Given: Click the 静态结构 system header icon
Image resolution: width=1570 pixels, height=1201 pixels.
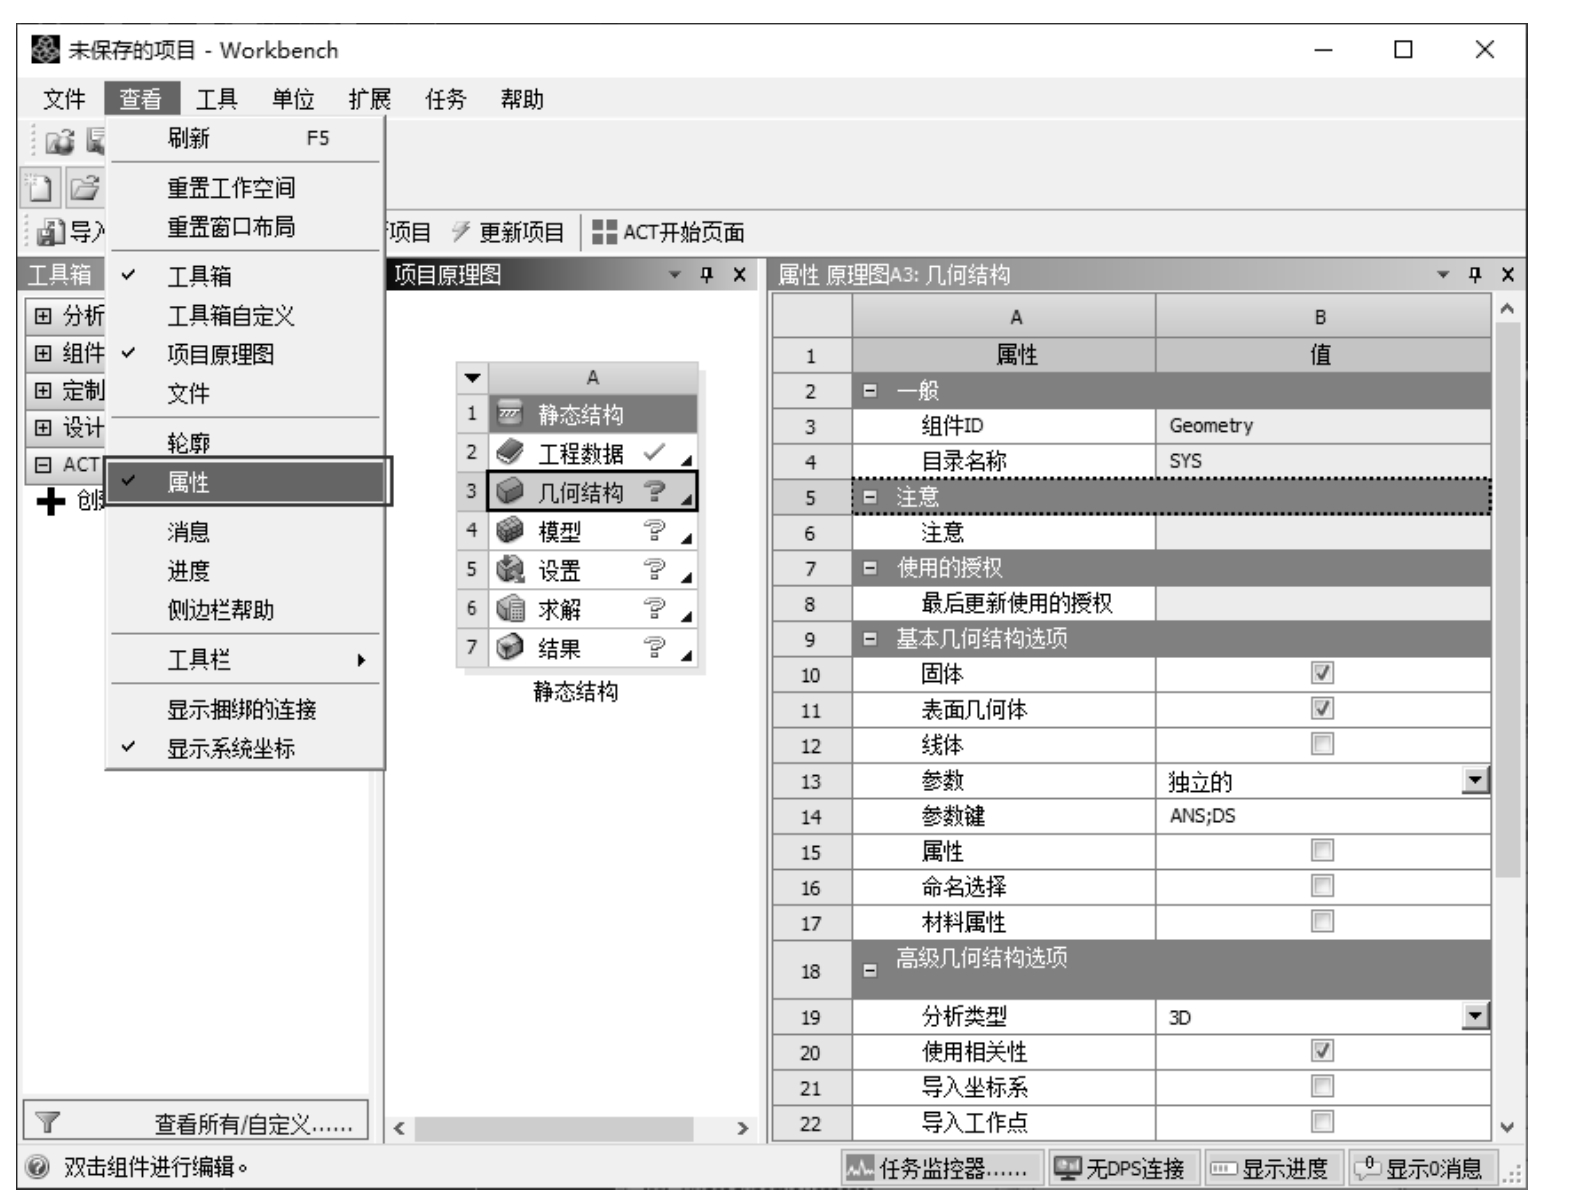Looking at the screenshot, I should tap(510, 413).
